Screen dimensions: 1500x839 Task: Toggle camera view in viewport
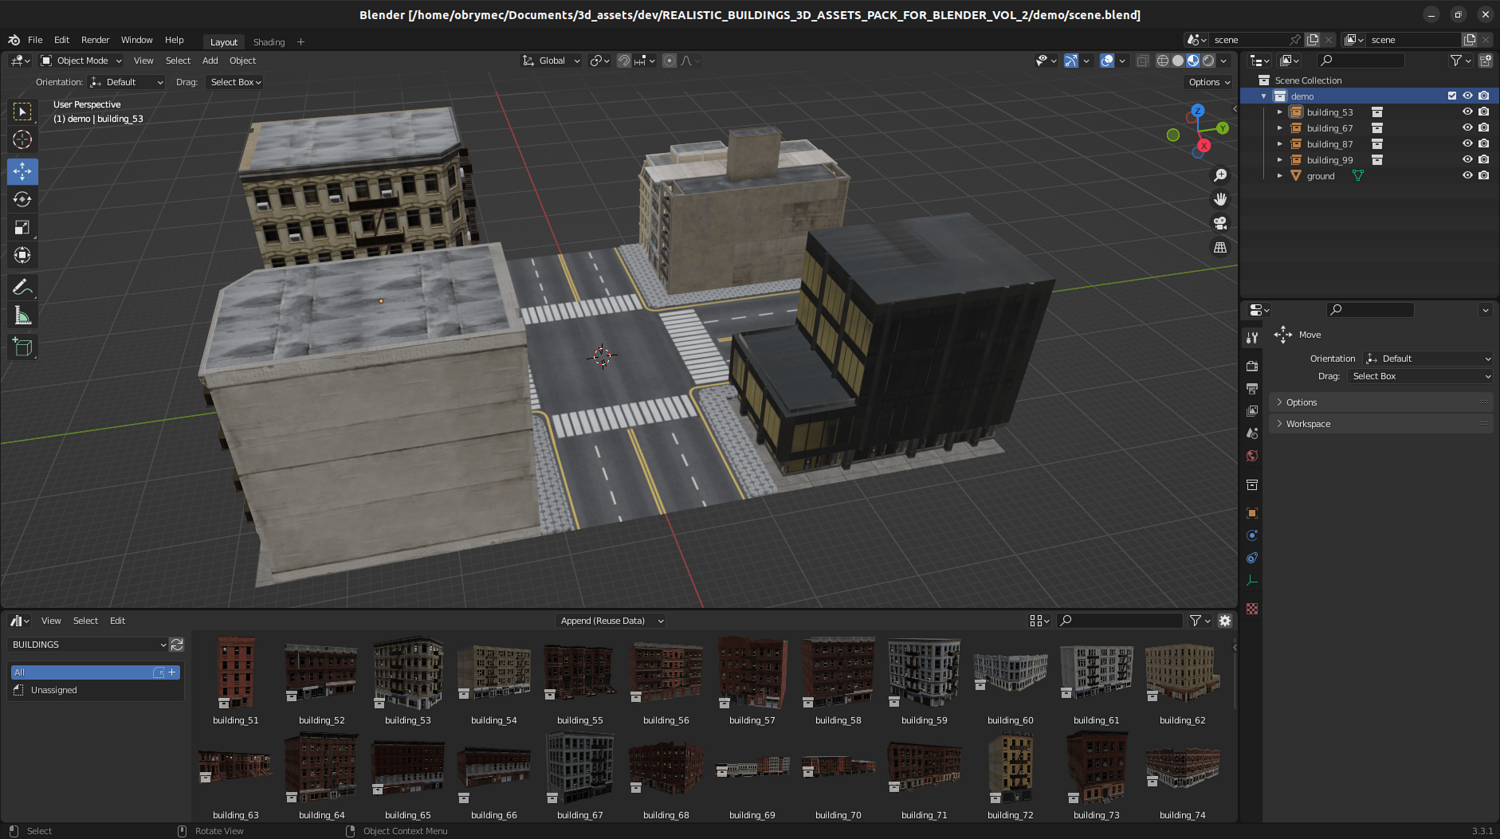(x=1220, y=223)
